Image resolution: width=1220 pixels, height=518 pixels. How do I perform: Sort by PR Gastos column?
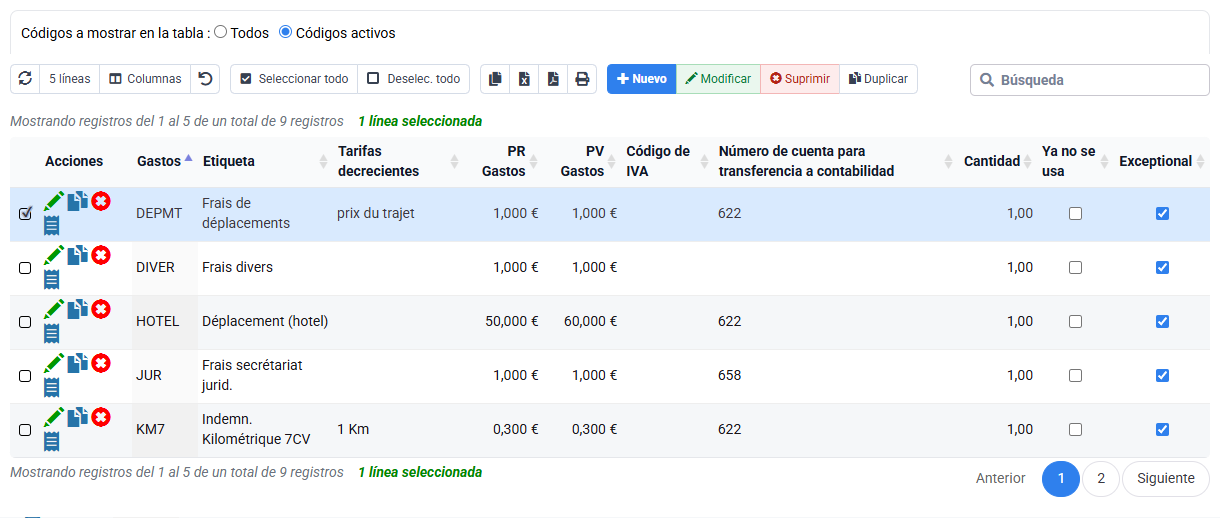click(503, 161)
